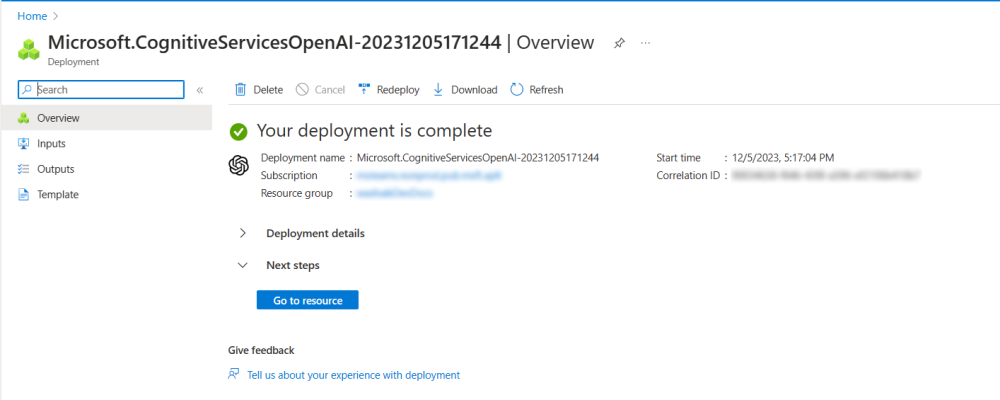The width and height of the screenshot is (1000, 400).
Task: Click the Overview cubes icon in the sidebar
Action: coord(24,118)
